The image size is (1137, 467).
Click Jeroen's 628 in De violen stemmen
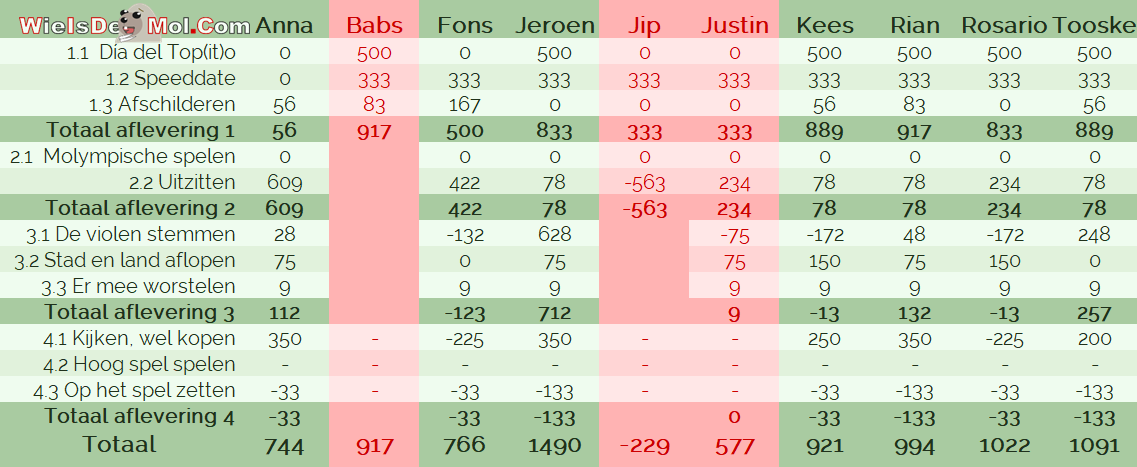[x=555, y=234]
